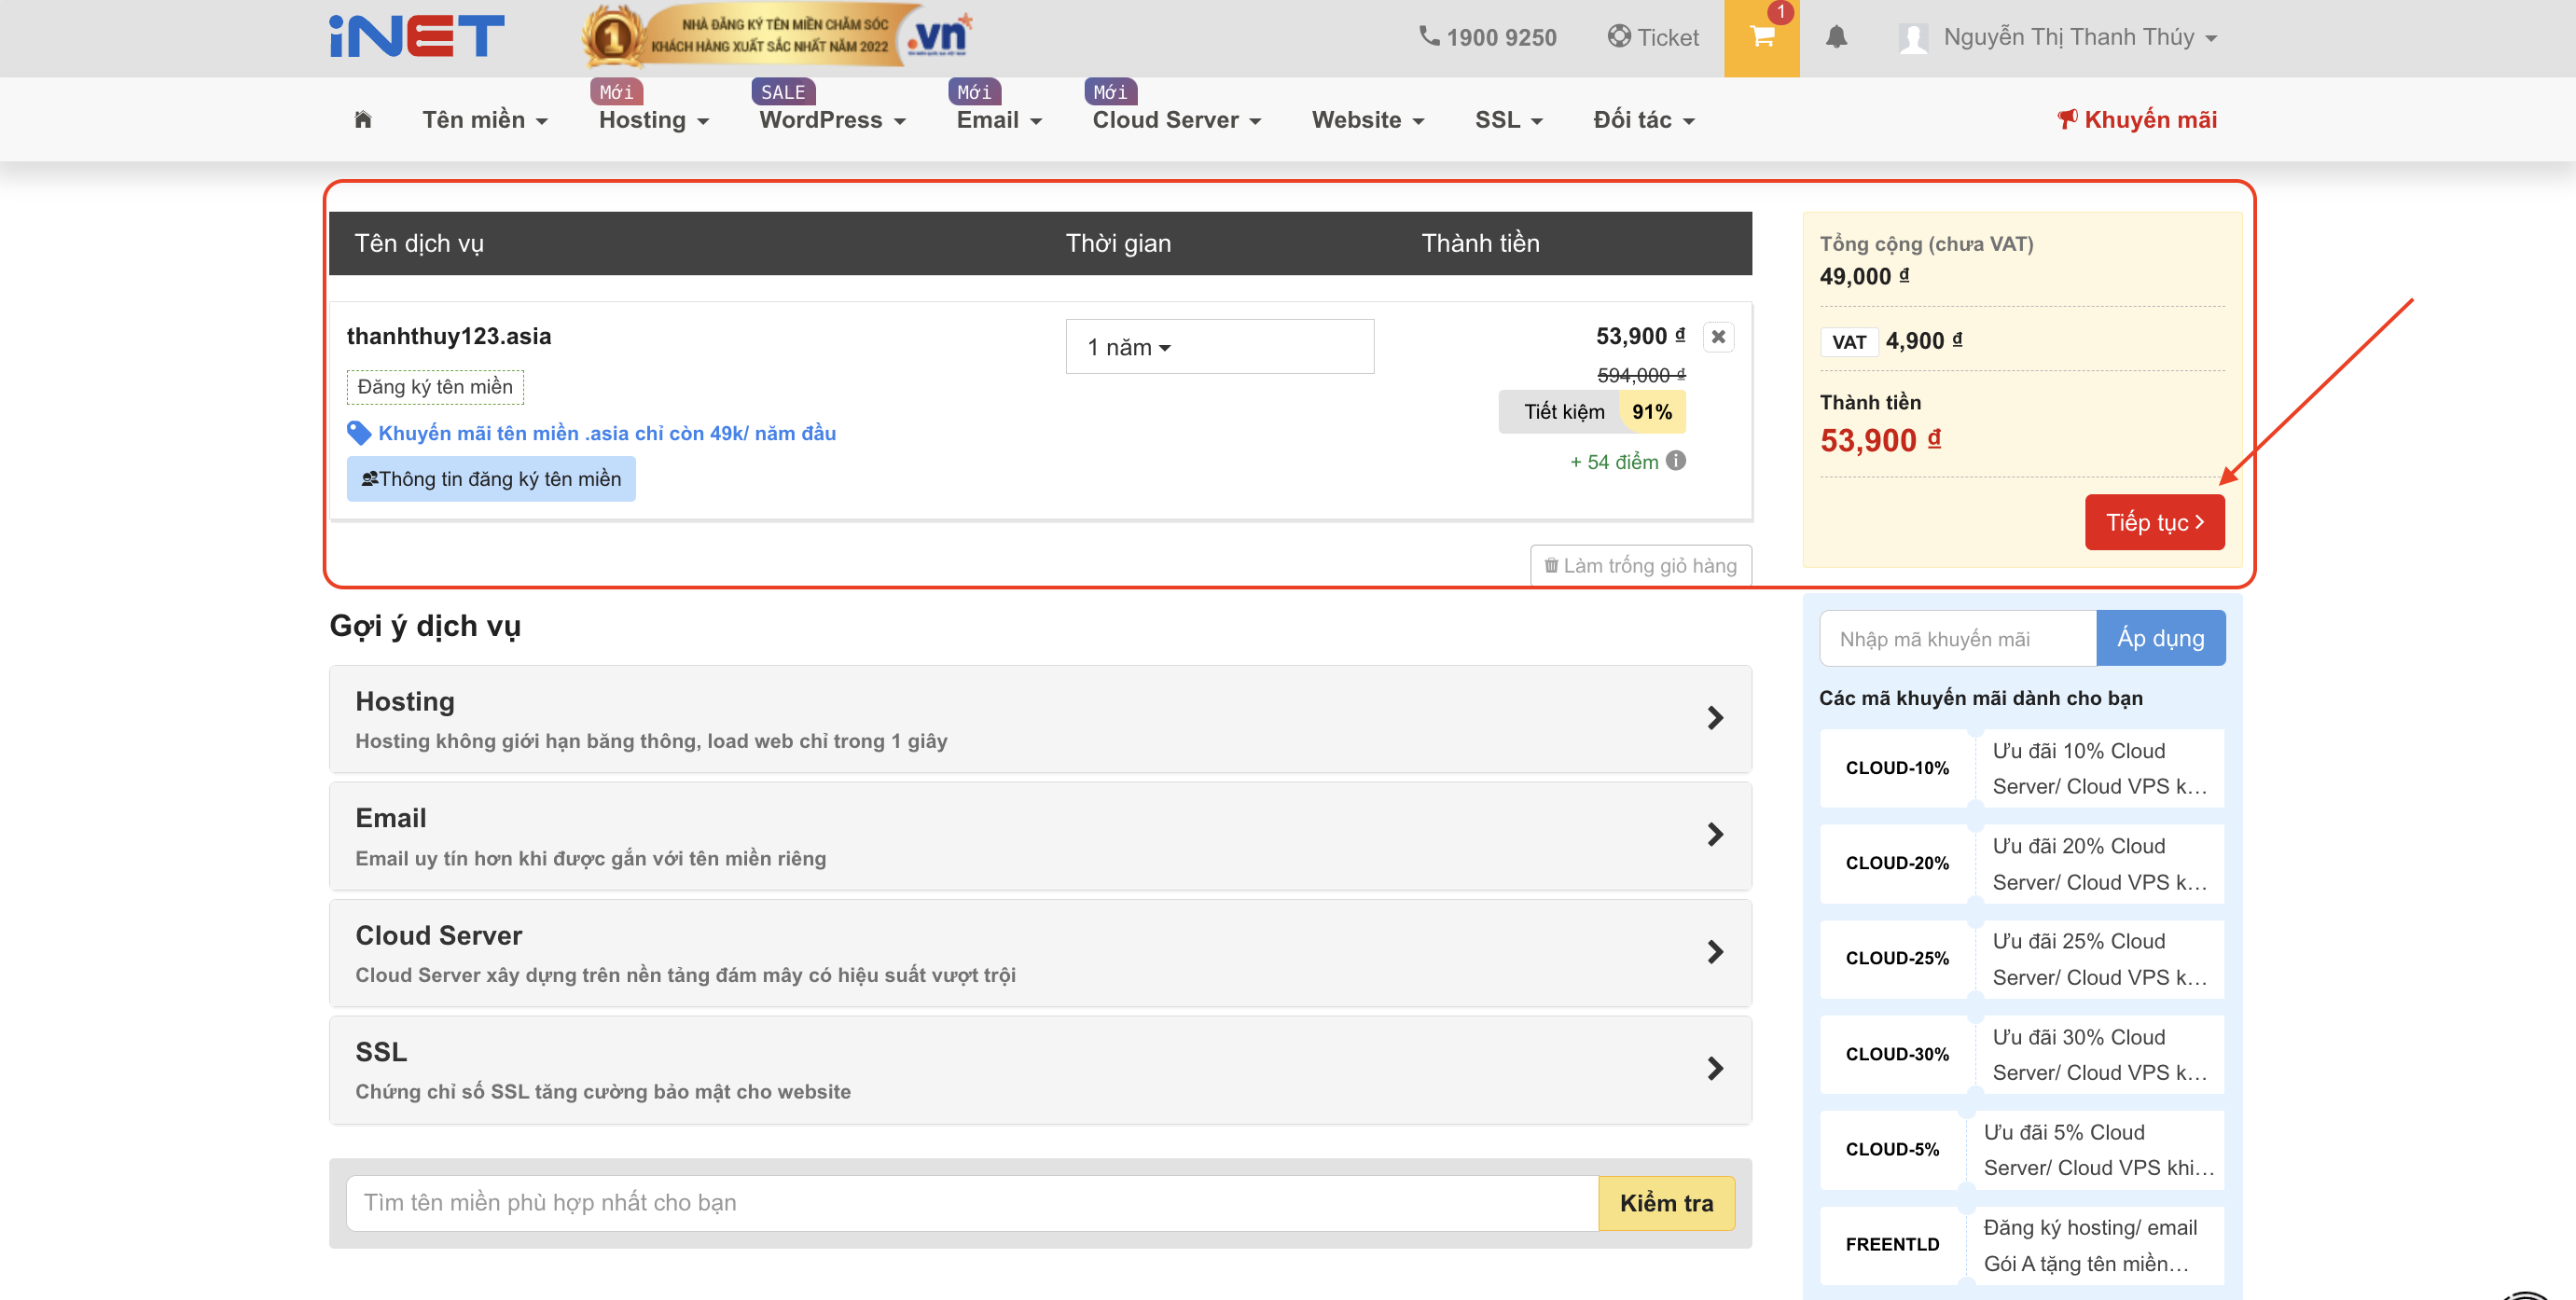Apply the promo code with Áp dụng
The image size is (2576, 1300).
pyautogui.click(x=2161, y=639)
